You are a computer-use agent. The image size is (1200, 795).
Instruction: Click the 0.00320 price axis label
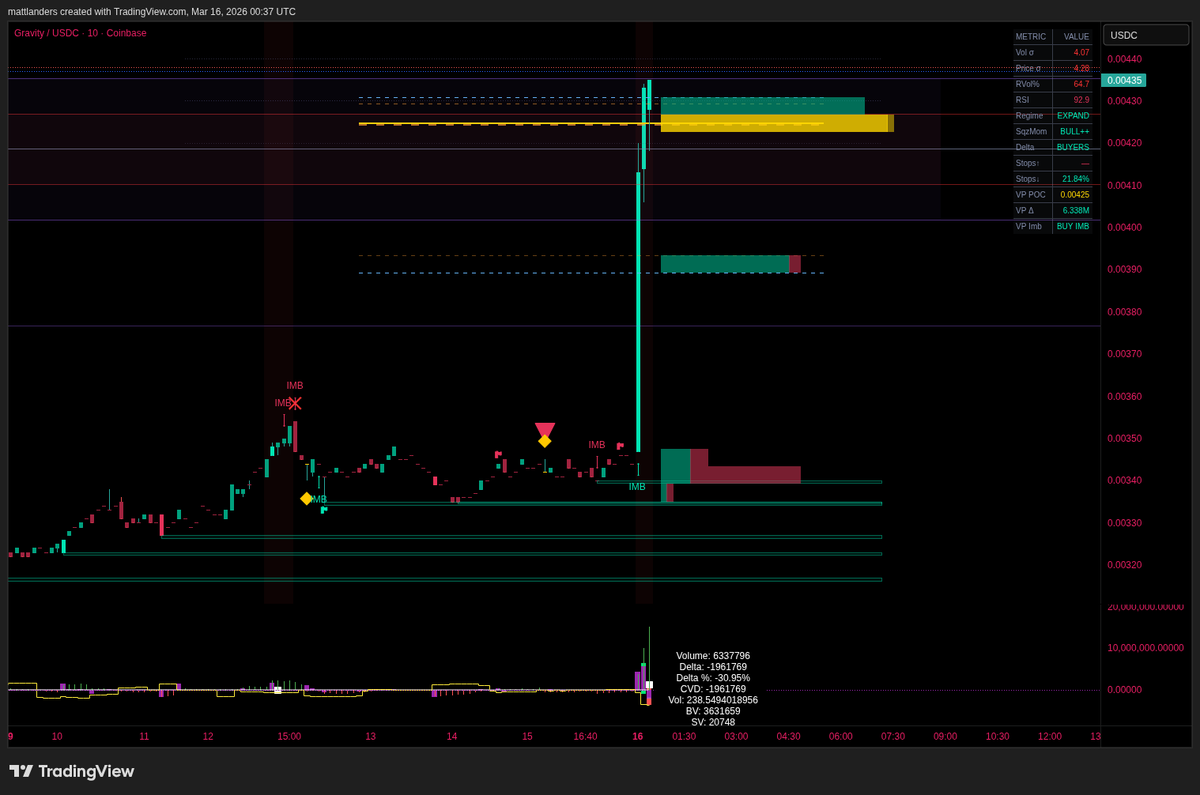point(1124,565)
